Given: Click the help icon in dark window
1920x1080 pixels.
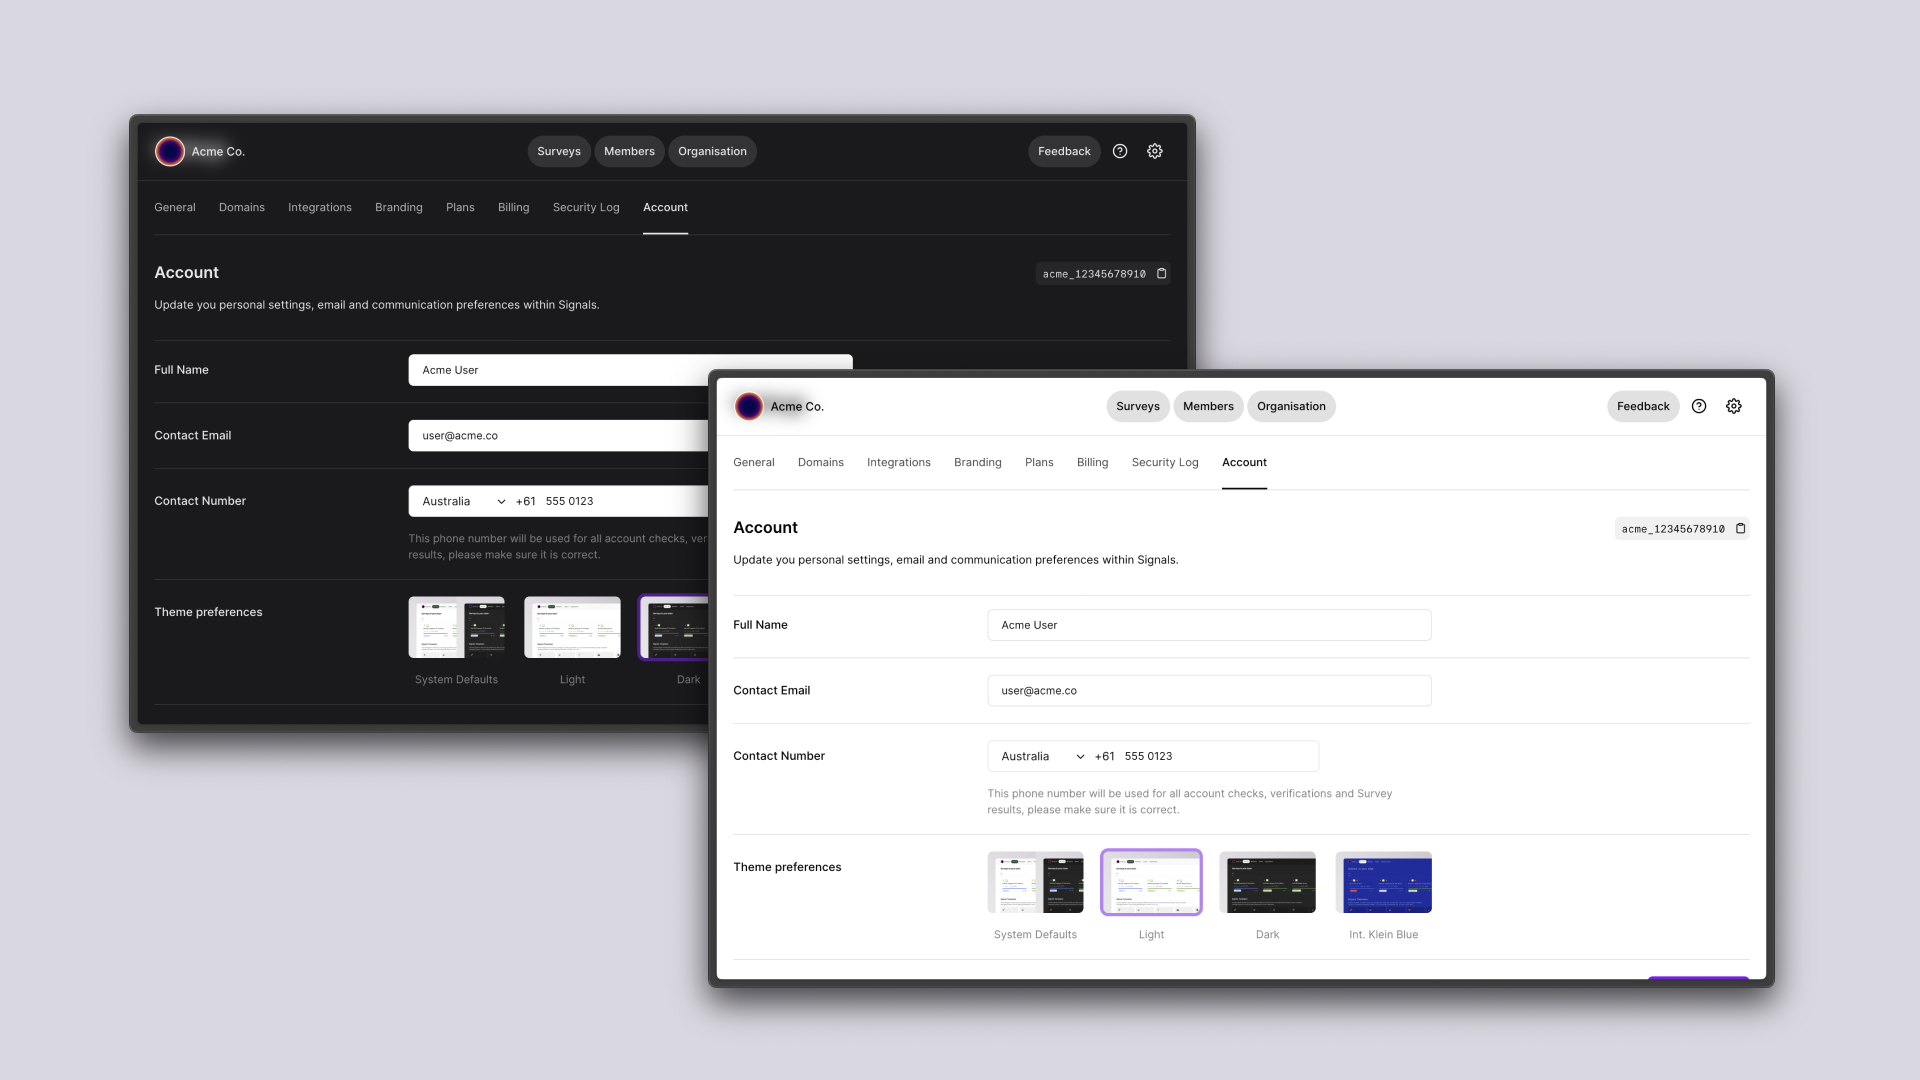Looking at the screenshot, I should click(x=1120, y=151).
